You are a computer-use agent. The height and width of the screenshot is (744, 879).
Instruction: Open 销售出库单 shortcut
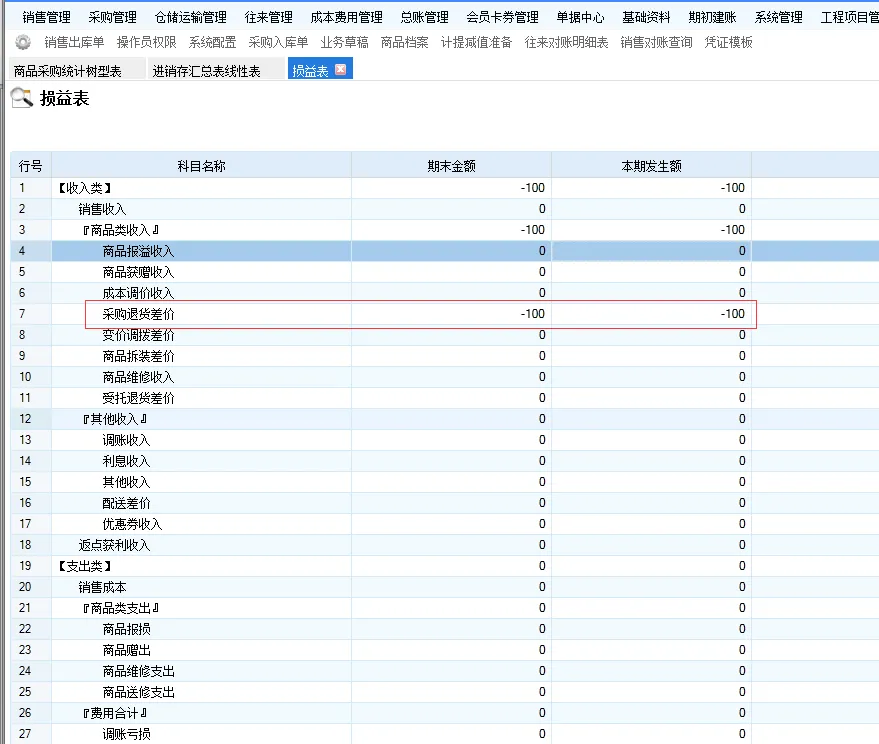click(74, 42)
